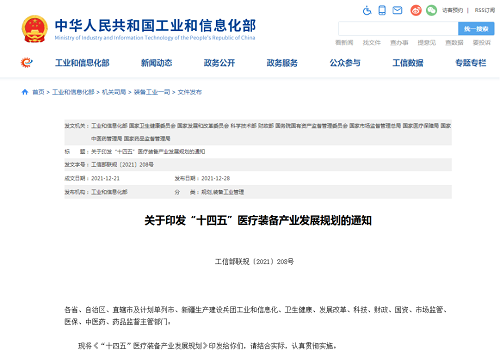Click the home icon in the breadcrumb
The height and width of the screenshot is (362, 500).
tap(25, 92)
